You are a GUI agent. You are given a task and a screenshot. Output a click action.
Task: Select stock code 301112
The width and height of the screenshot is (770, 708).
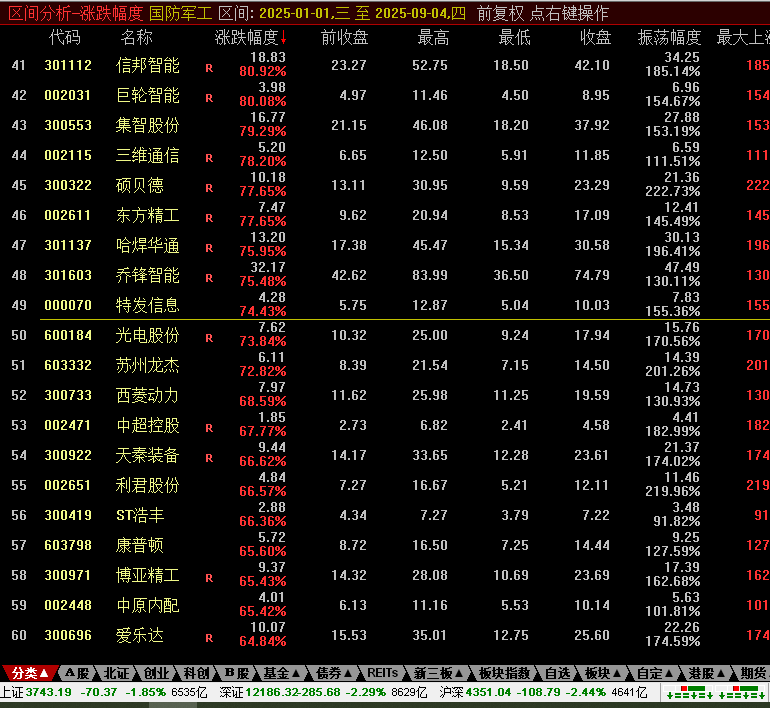click(68, 65)
